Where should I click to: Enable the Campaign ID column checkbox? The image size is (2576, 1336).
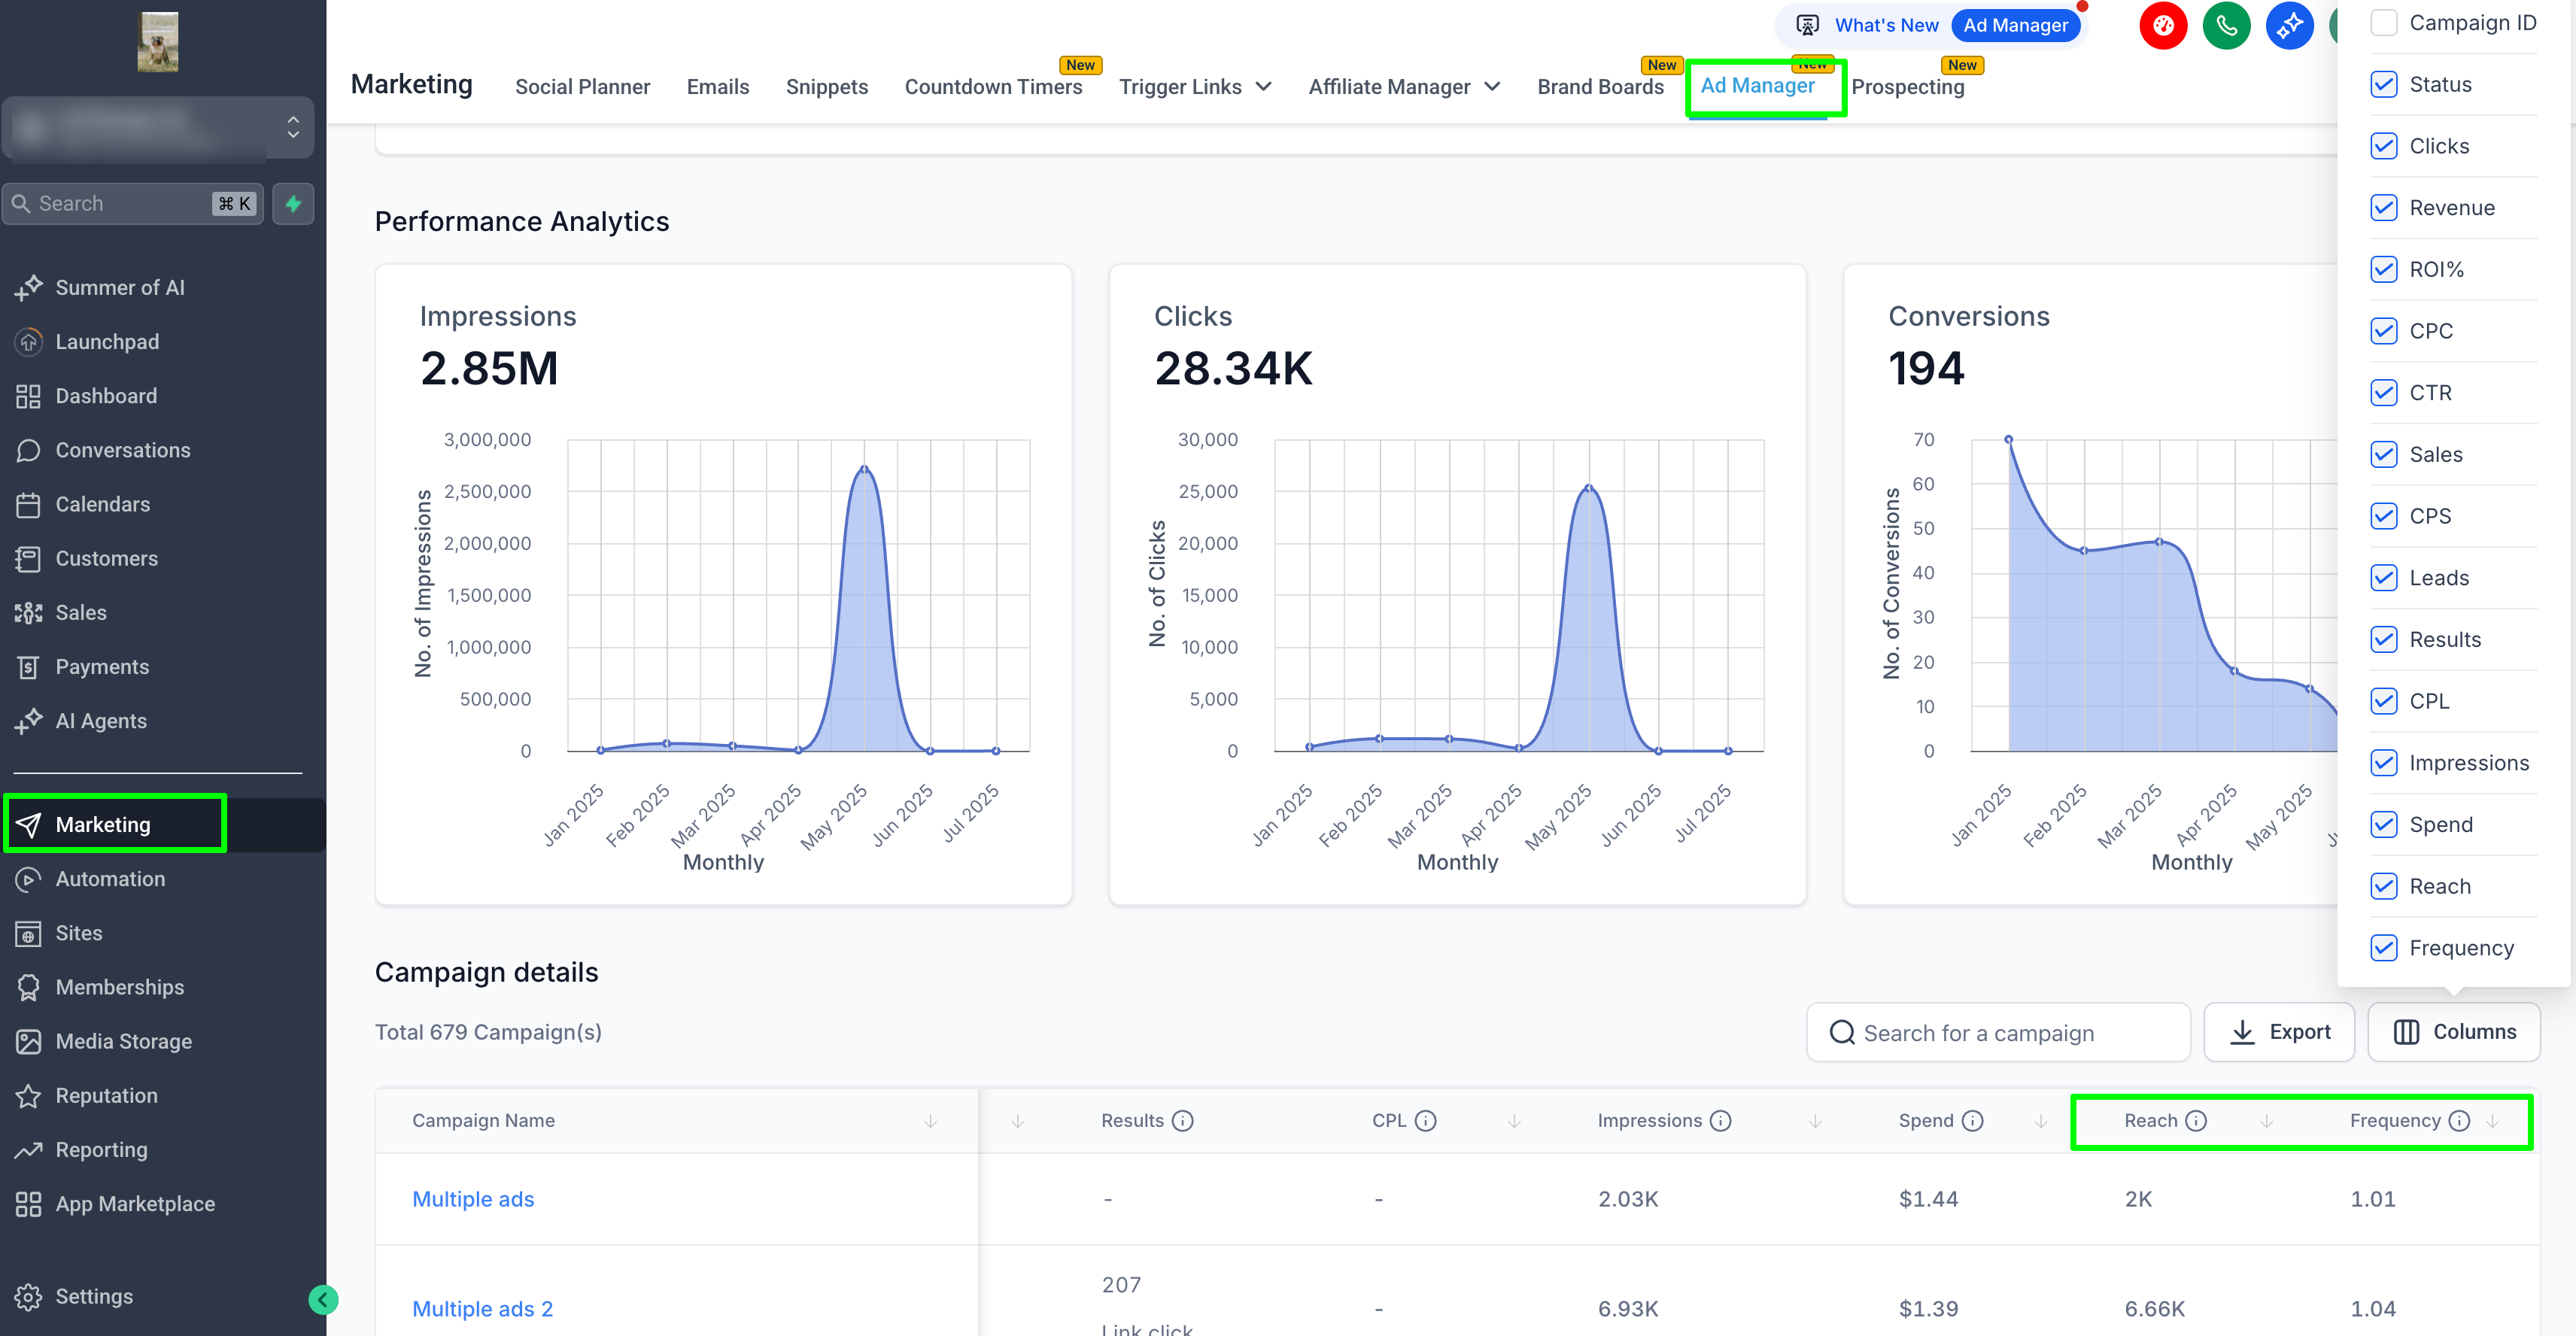coord(2384,23)
